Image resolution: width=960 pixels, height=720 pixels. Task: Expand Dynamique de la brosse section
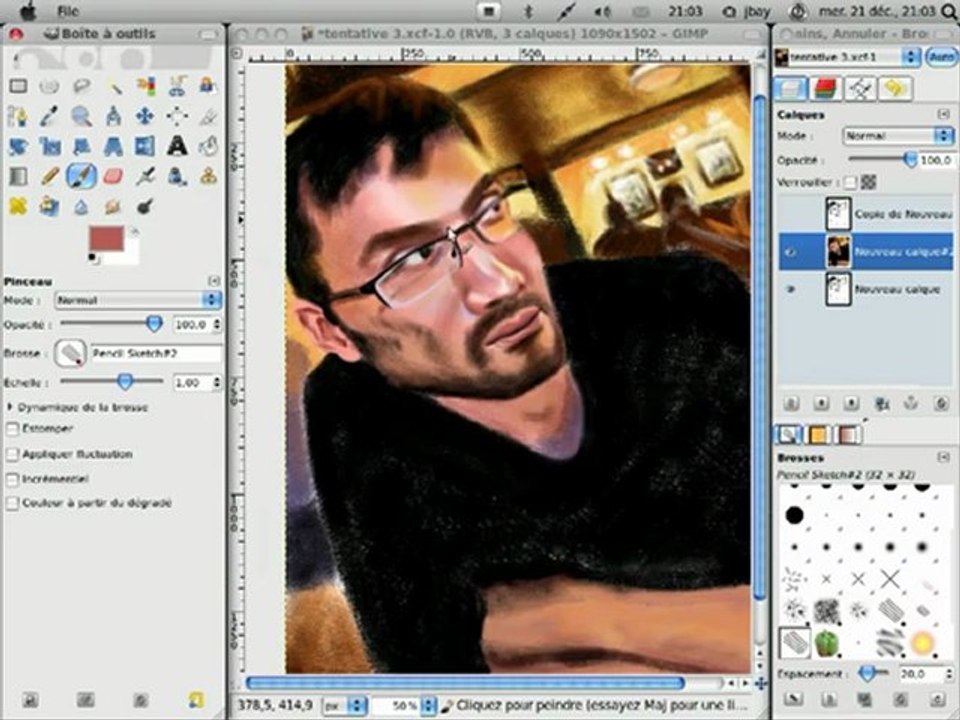10,407
